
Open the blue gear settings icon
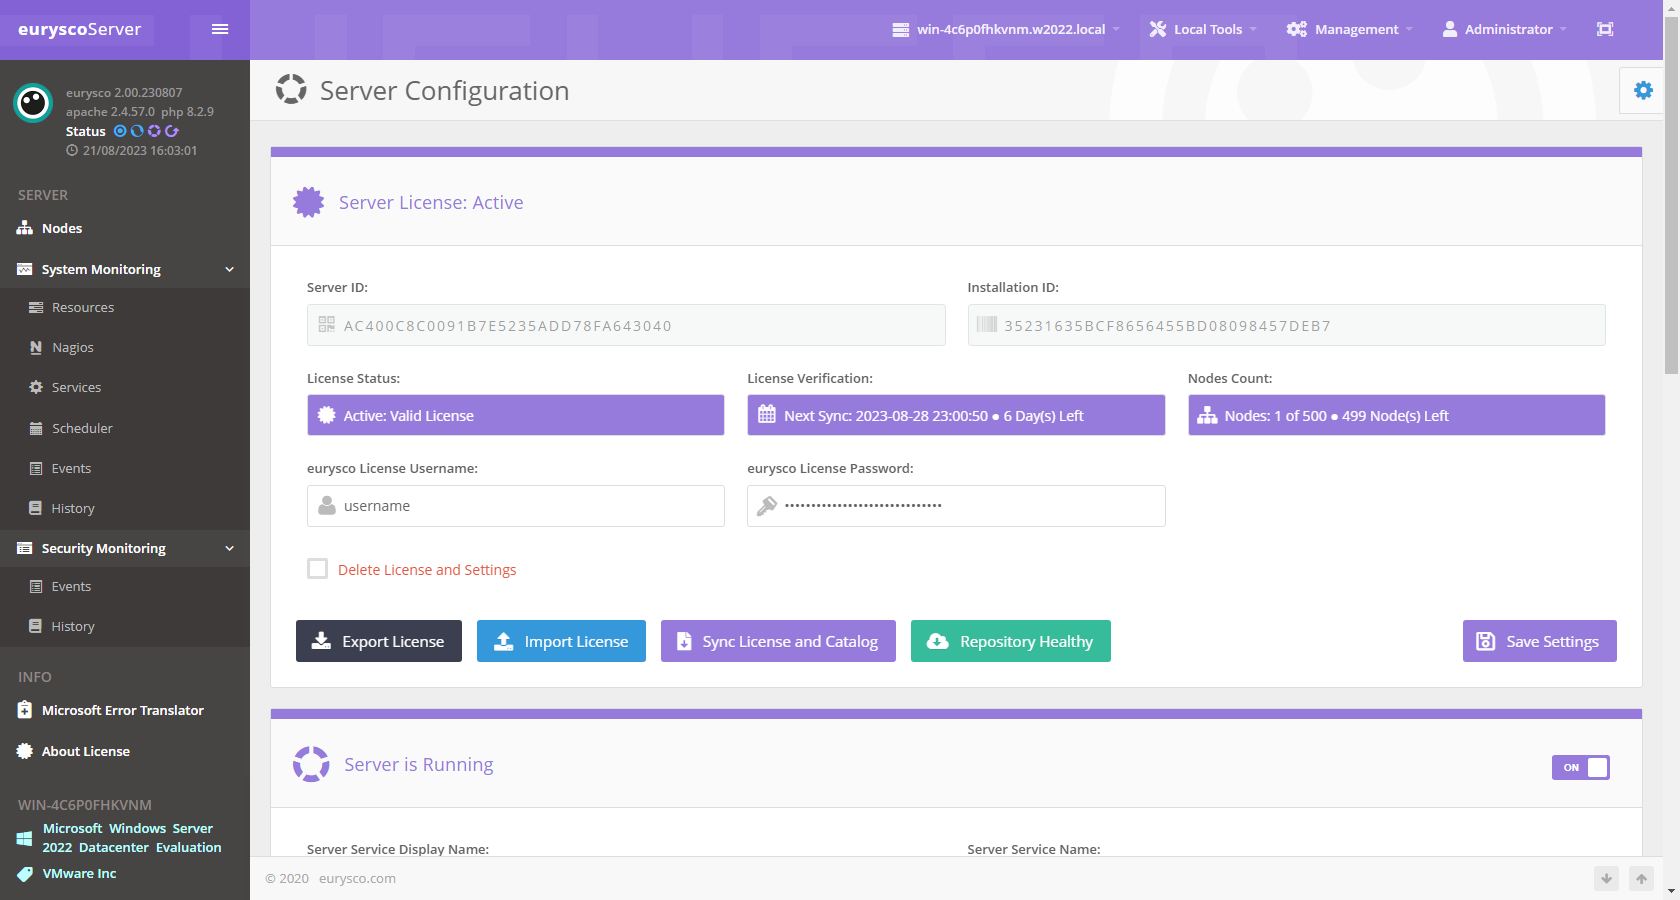[x=1643, y=90]
